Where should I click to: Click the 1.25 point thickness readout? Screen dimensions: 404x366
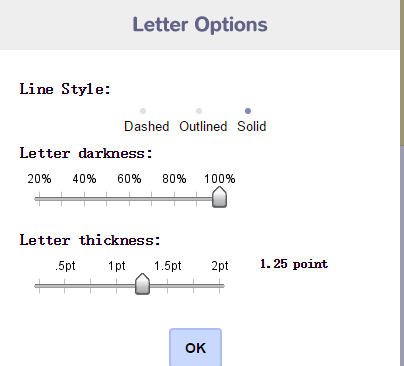pos(294,264)
